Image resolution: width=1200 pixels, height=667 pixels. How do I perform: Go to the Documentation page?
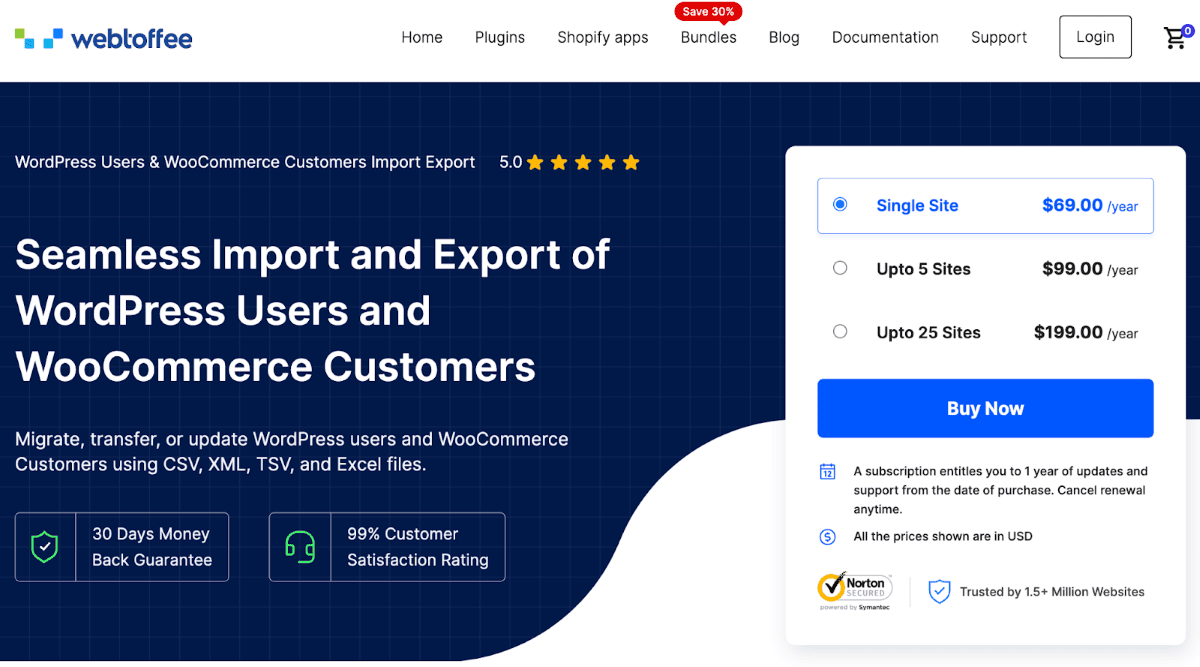[885, 37]
